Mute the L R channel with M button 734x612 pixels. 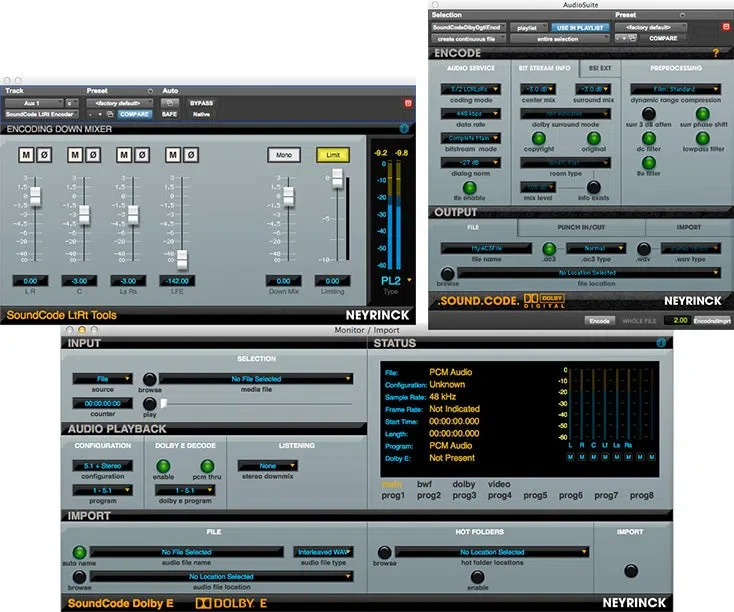coord(26,155)
